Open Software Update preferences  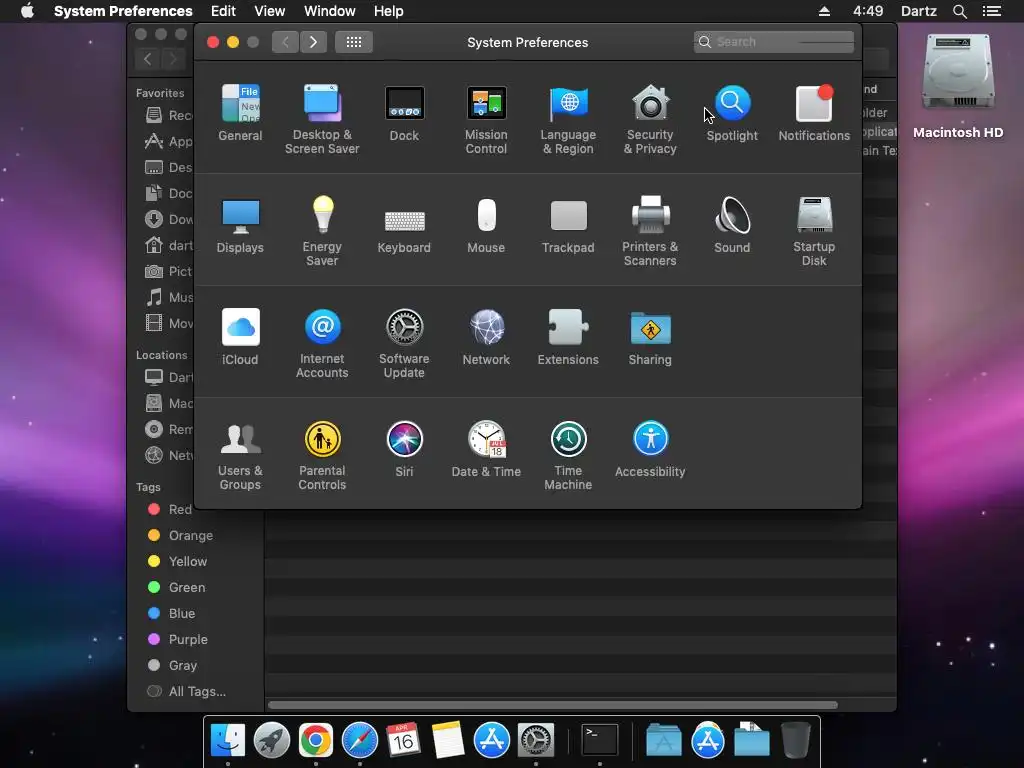click(x=404, y=344)
